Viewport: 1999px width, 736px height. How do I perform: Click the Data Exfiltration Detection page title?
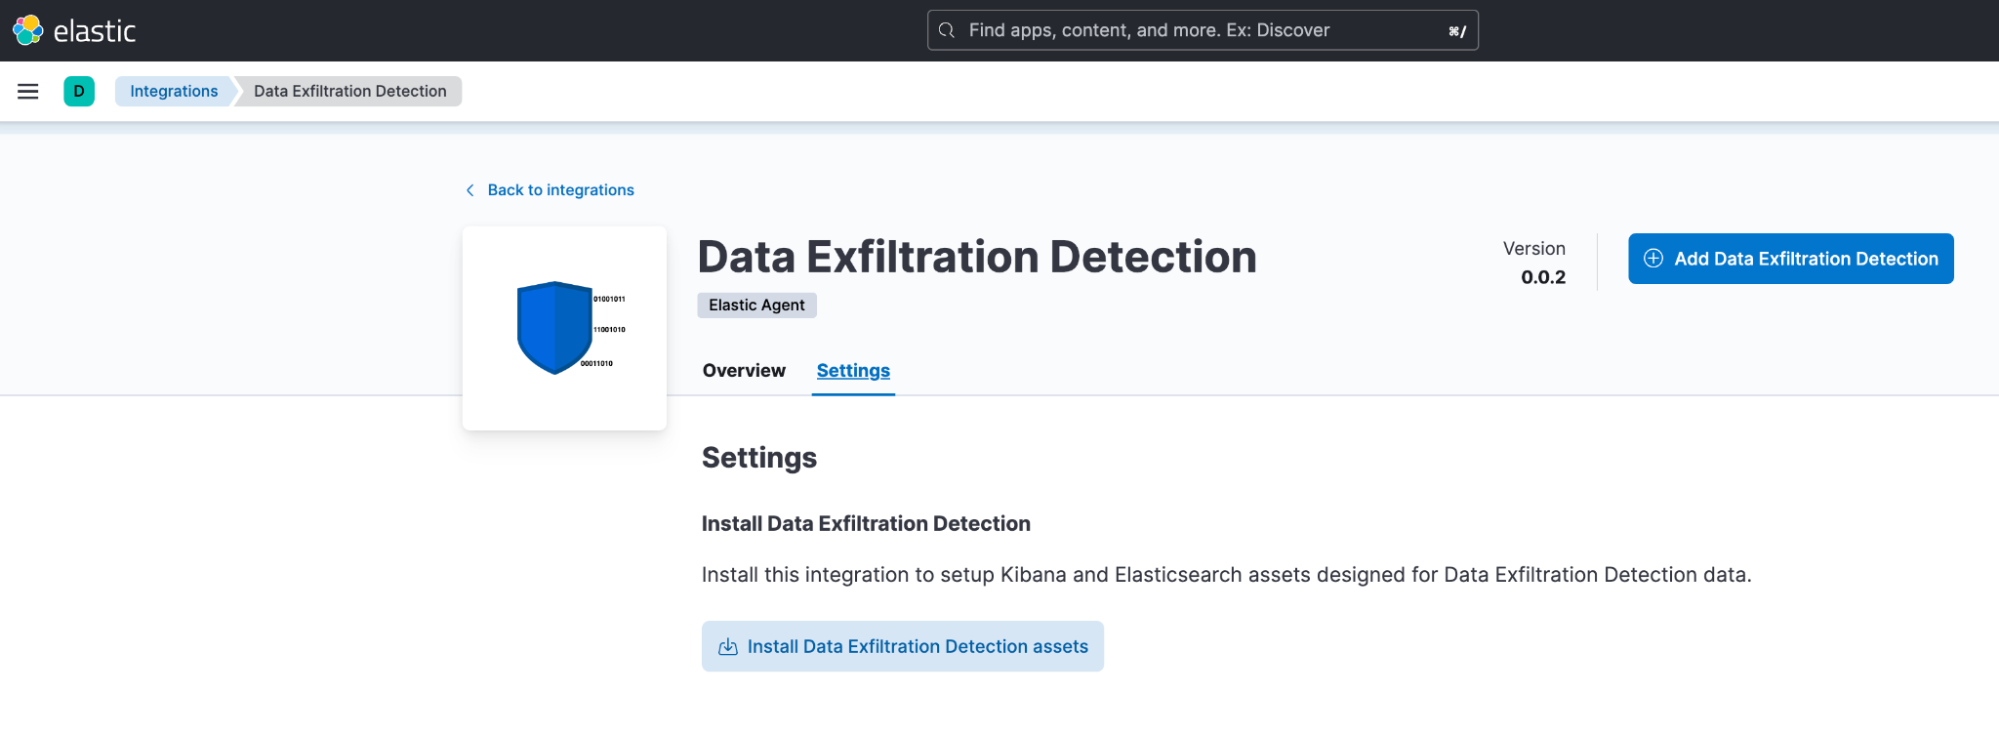[977, 257]
